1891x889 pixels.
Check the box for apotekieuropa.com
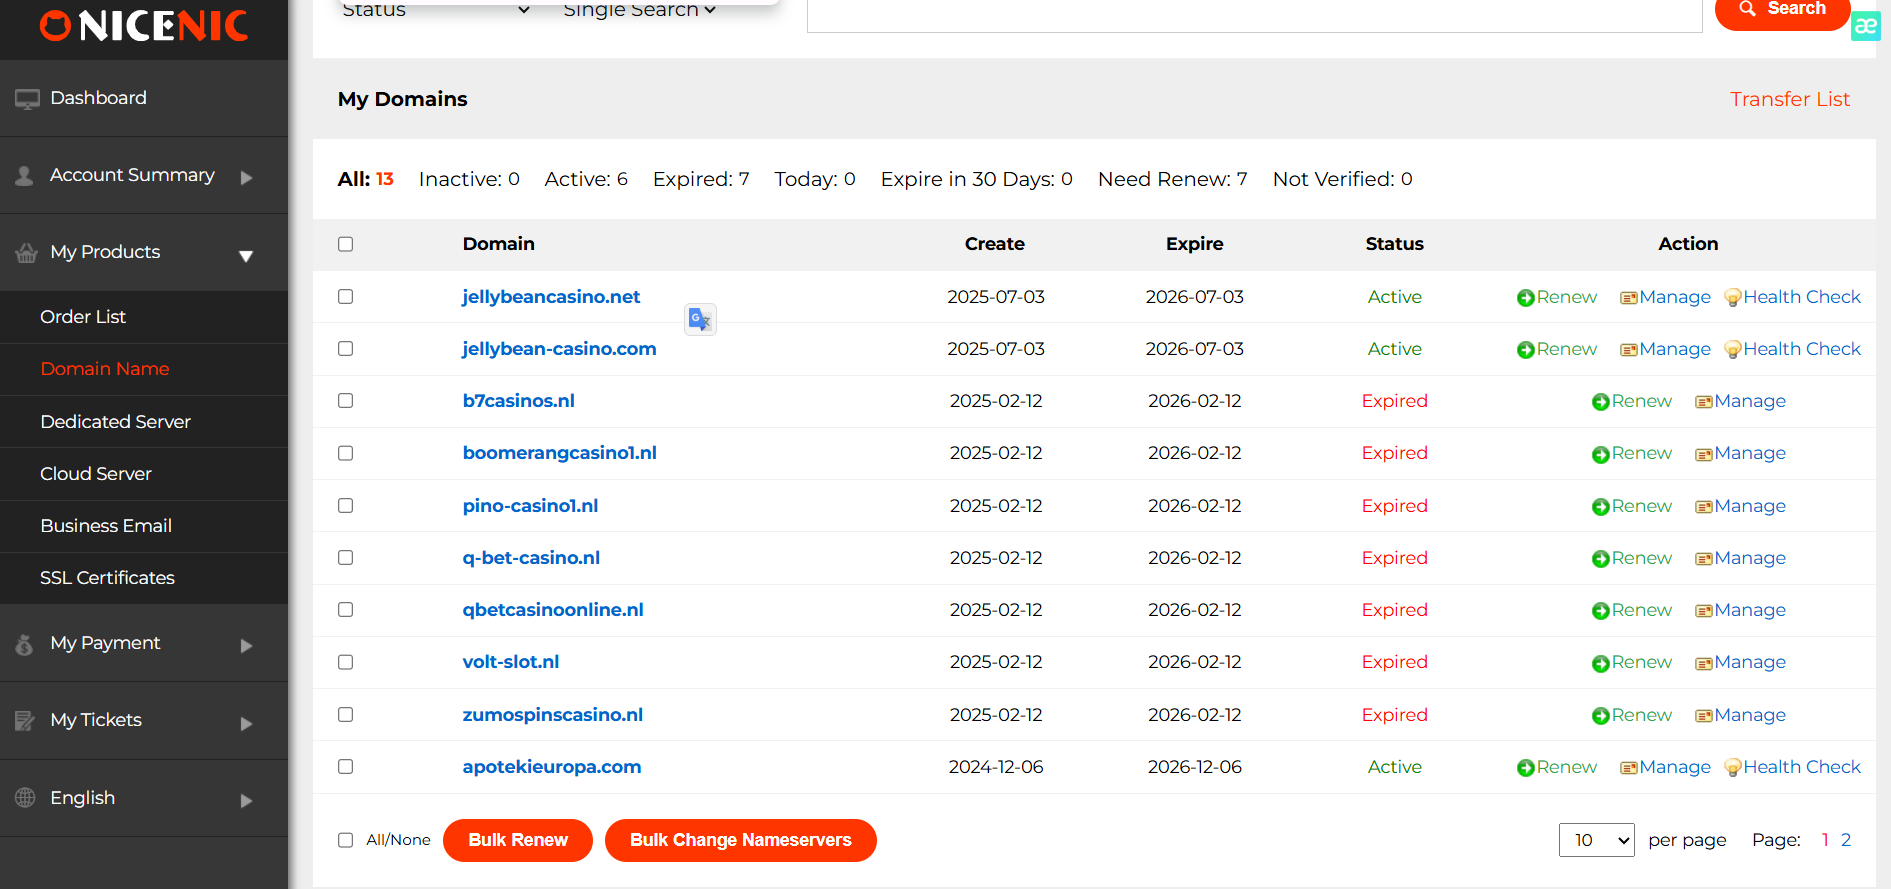(346, 766)
